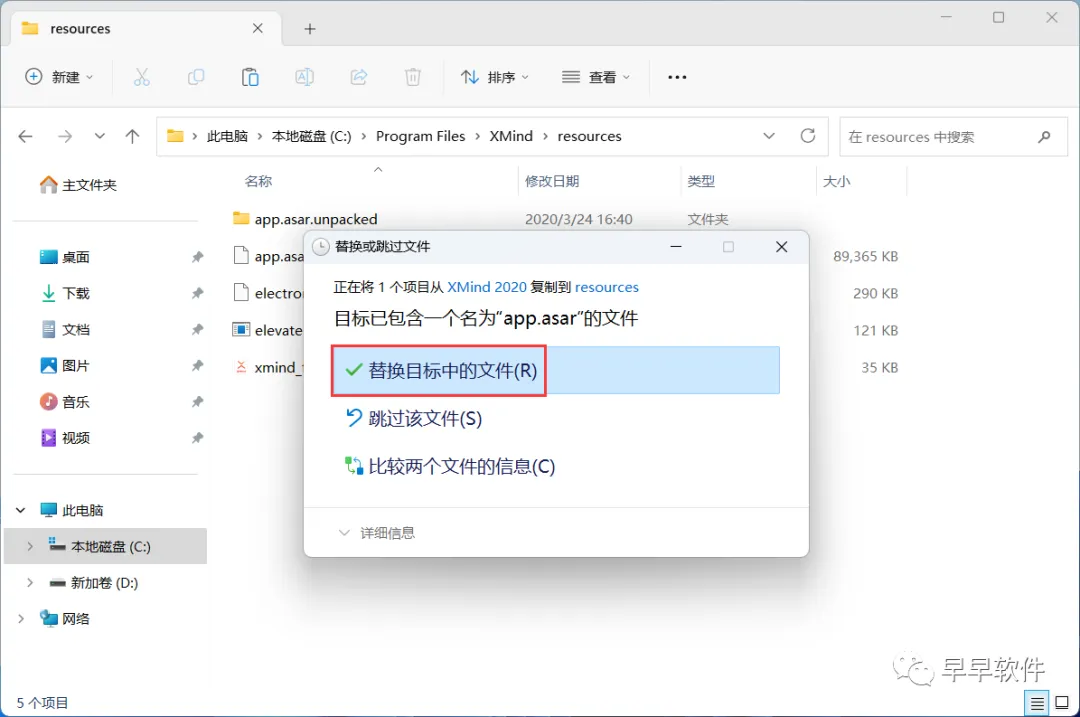Collapse the 此电脑 tree node
This screenshot has height=717, width=1080.
coord(21,510)
